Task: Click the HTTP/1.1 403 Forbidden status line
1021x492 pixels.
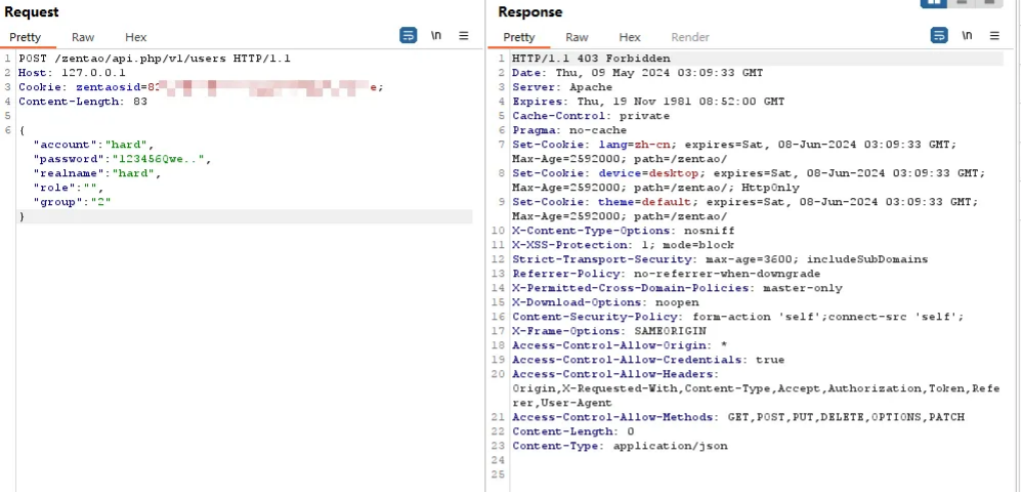Action: [591, 59]
